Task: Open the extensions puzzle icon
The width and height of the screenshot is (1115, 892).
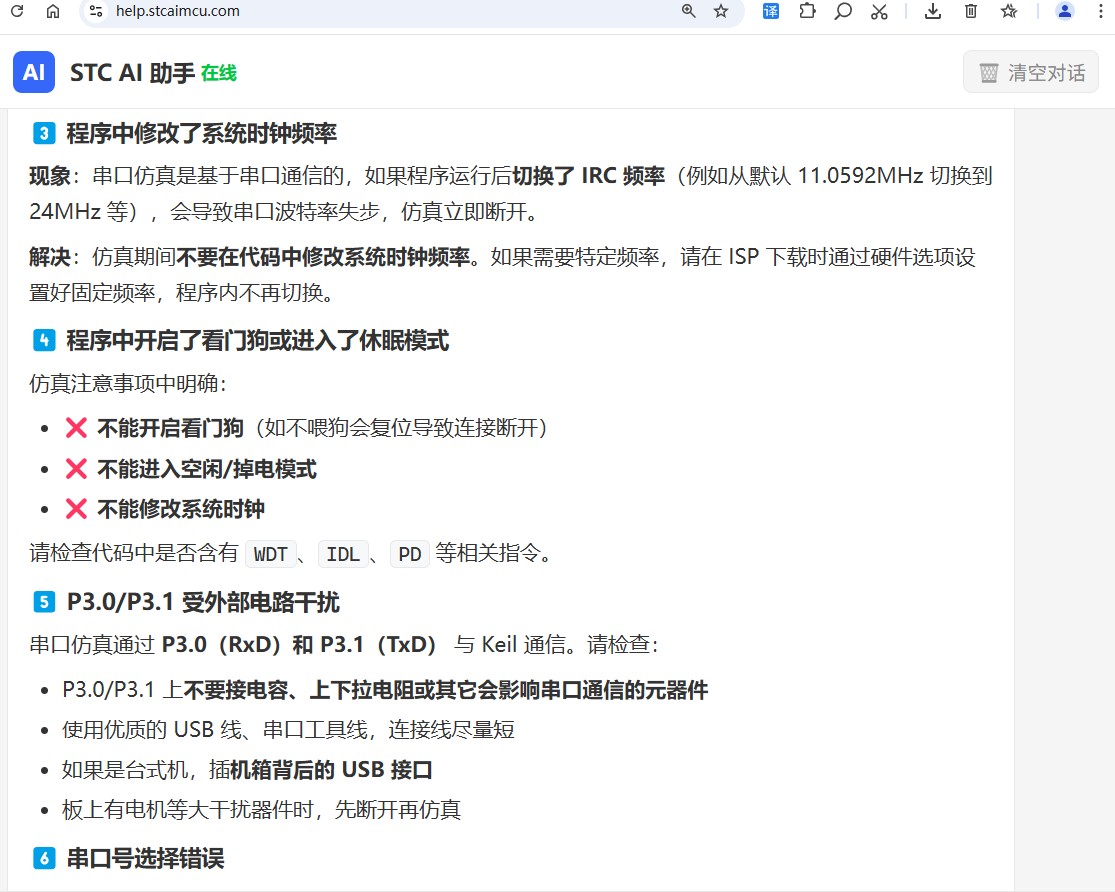Action: (x=807, y=11)
